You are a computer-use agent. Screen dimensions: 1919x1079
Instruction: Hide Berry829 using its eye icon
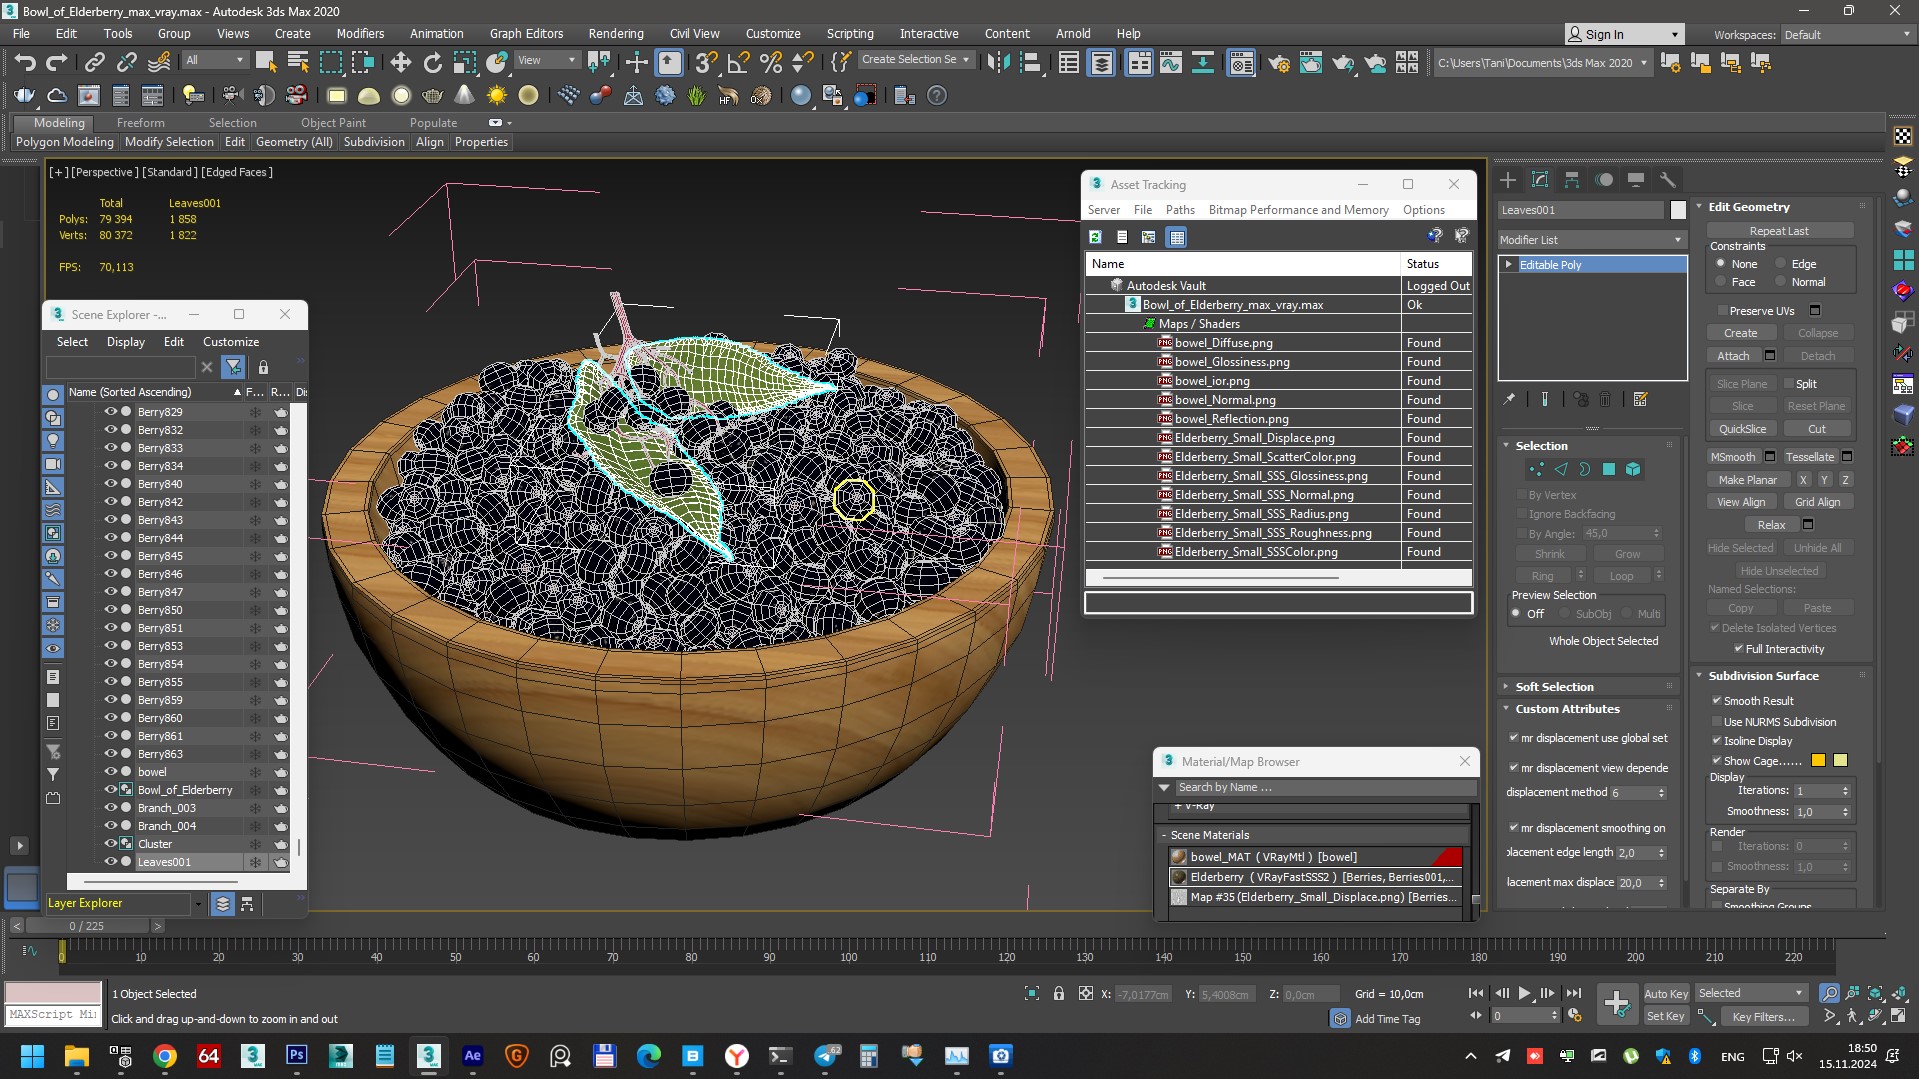coord(111,411)
